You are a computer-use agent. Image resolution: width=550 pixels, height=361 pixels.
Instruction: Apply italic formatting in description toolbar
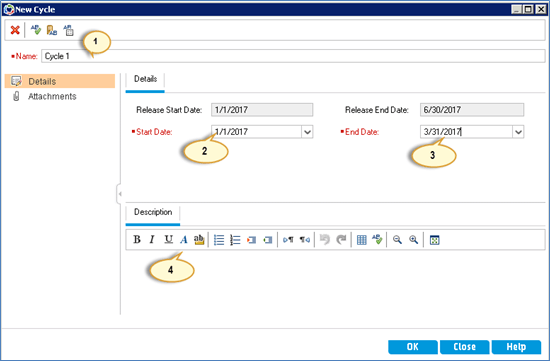click(152, 240)
